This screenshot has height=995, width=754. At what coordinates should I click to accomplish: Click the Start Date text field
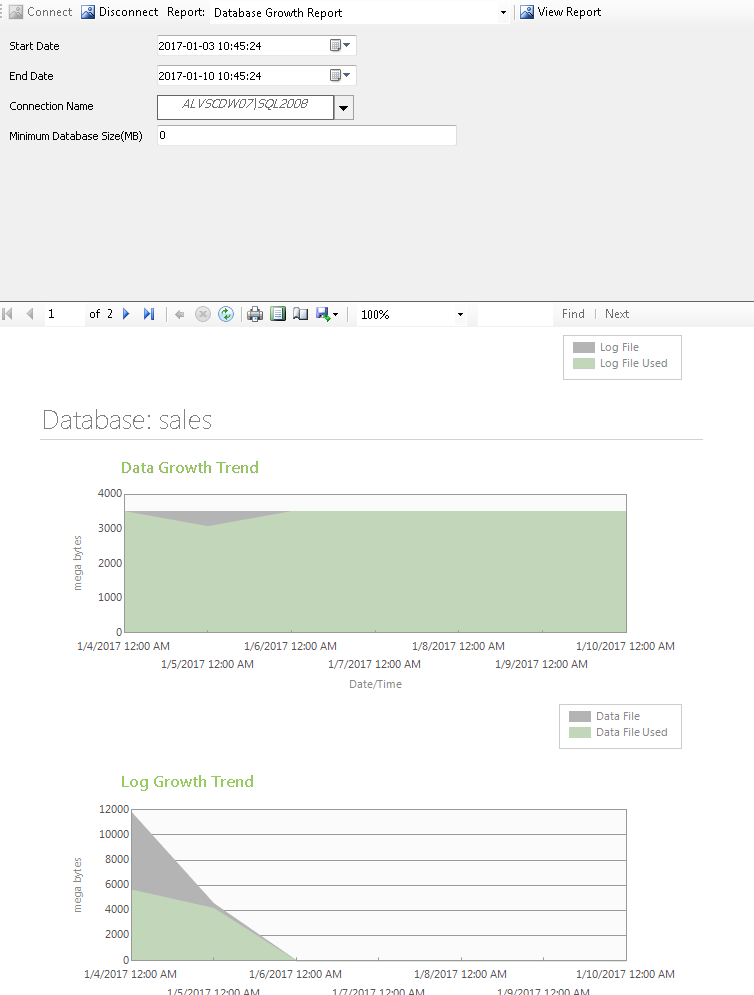pyautogui.click(x=240, y=46)
